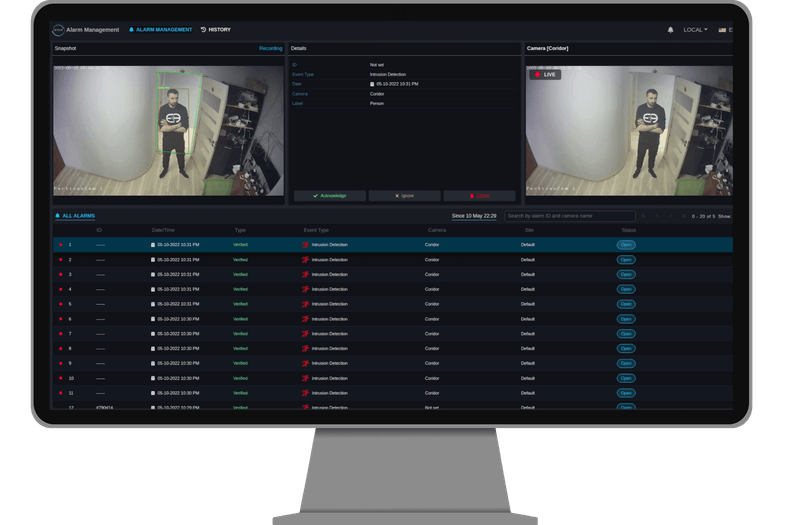Click the intrusion detection icon in row 7
Viewport: 812px width, 525px height.
(x=305, y=334)
